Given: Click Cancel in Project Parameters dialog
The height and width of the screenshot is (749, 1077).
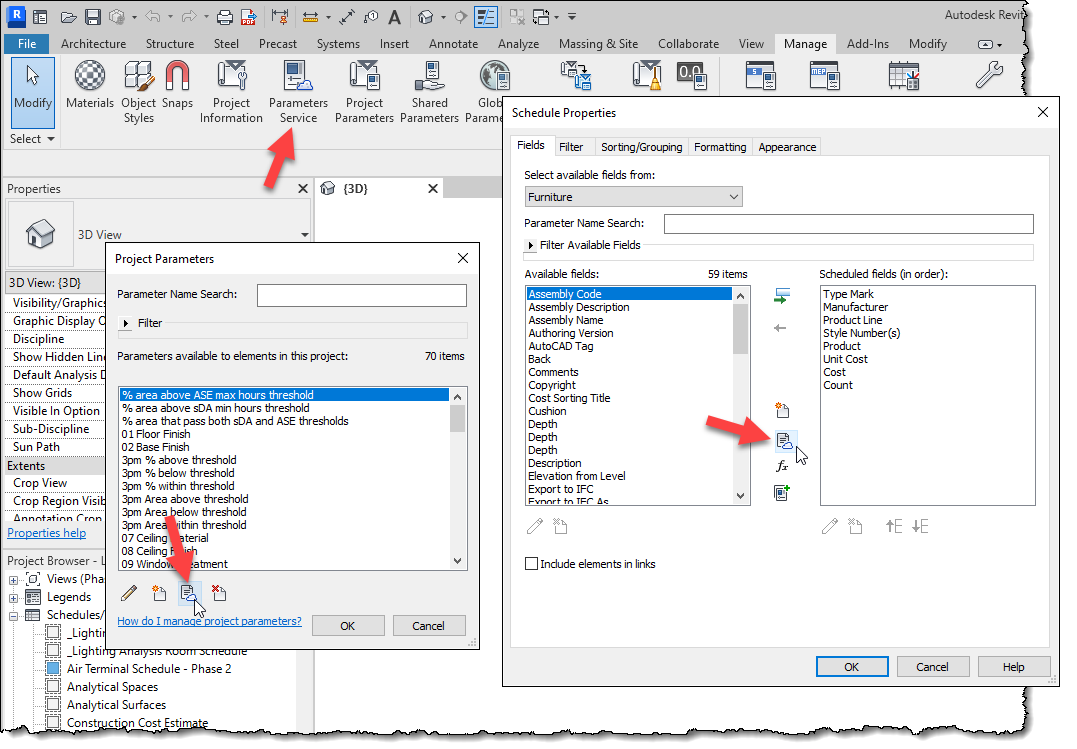Looking at the screenshot, I should [429, 625].
